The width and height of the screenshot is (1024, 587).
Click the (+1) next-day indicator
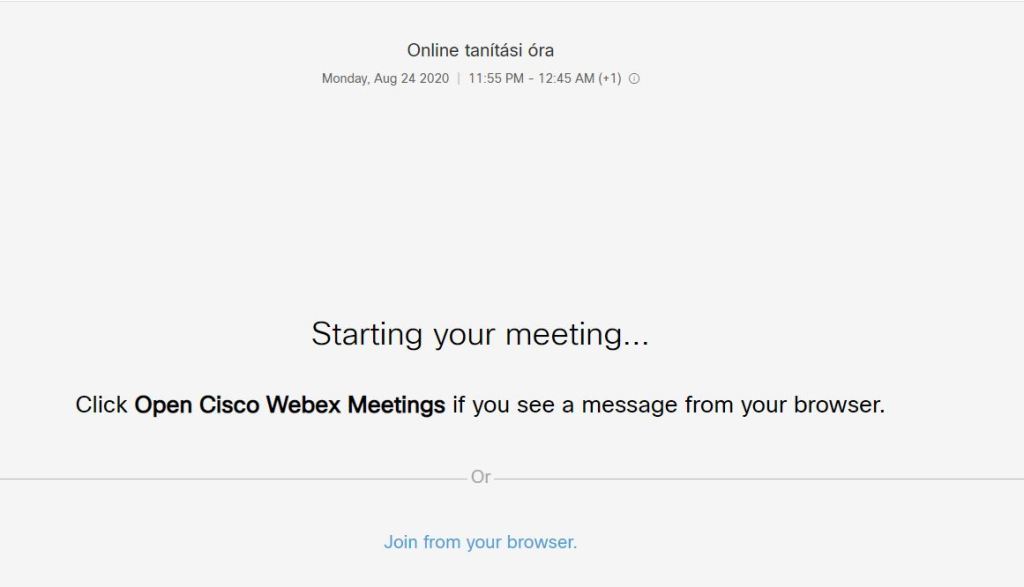(x=610, y=79)
